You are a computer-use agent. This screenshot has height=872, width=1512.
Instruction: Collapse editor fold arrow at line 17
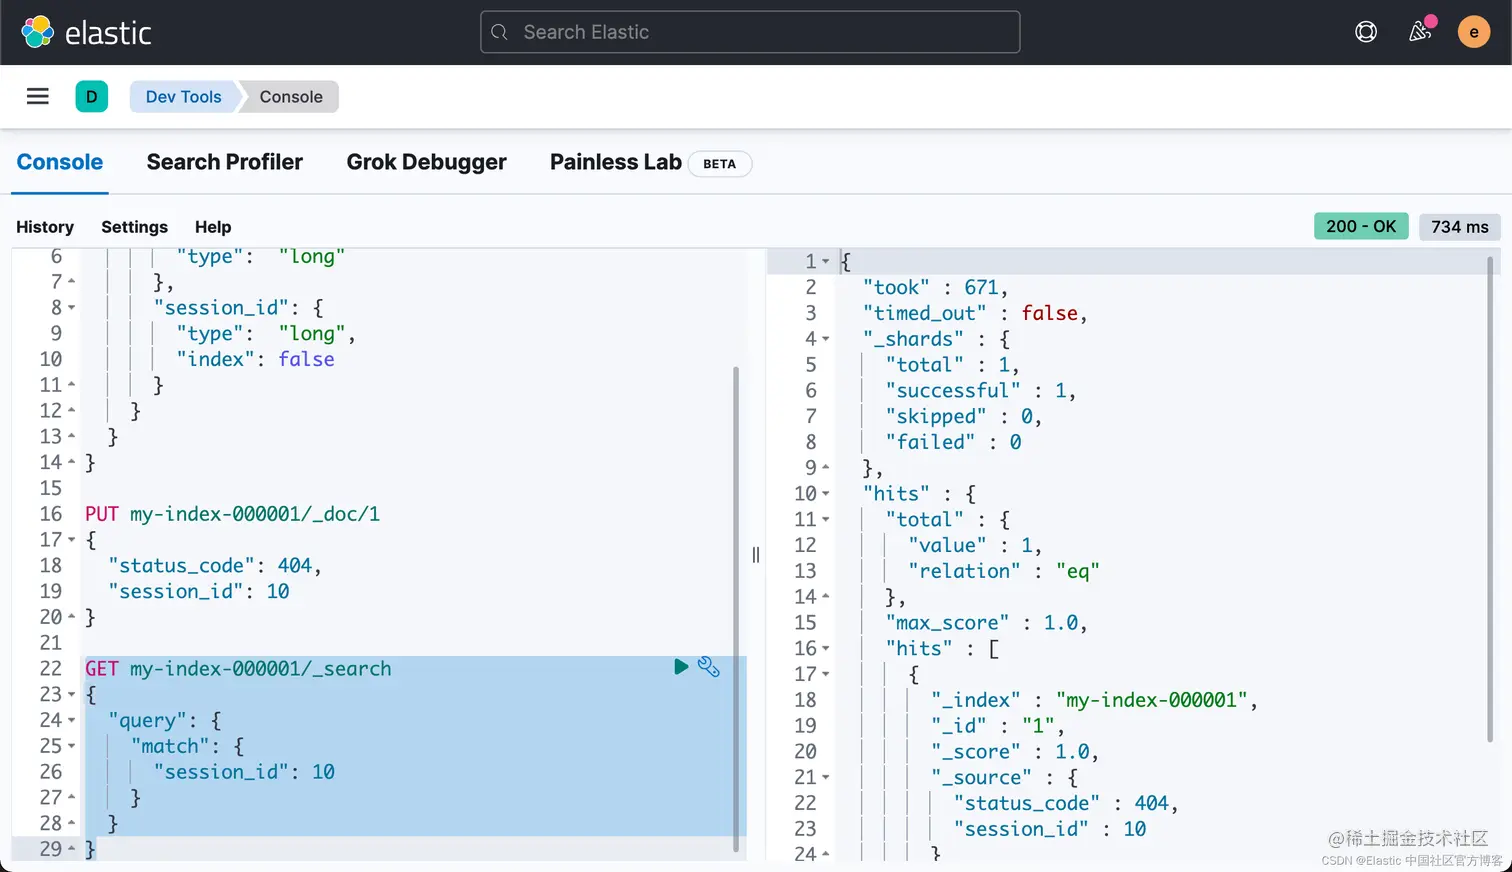click(71, 540)
